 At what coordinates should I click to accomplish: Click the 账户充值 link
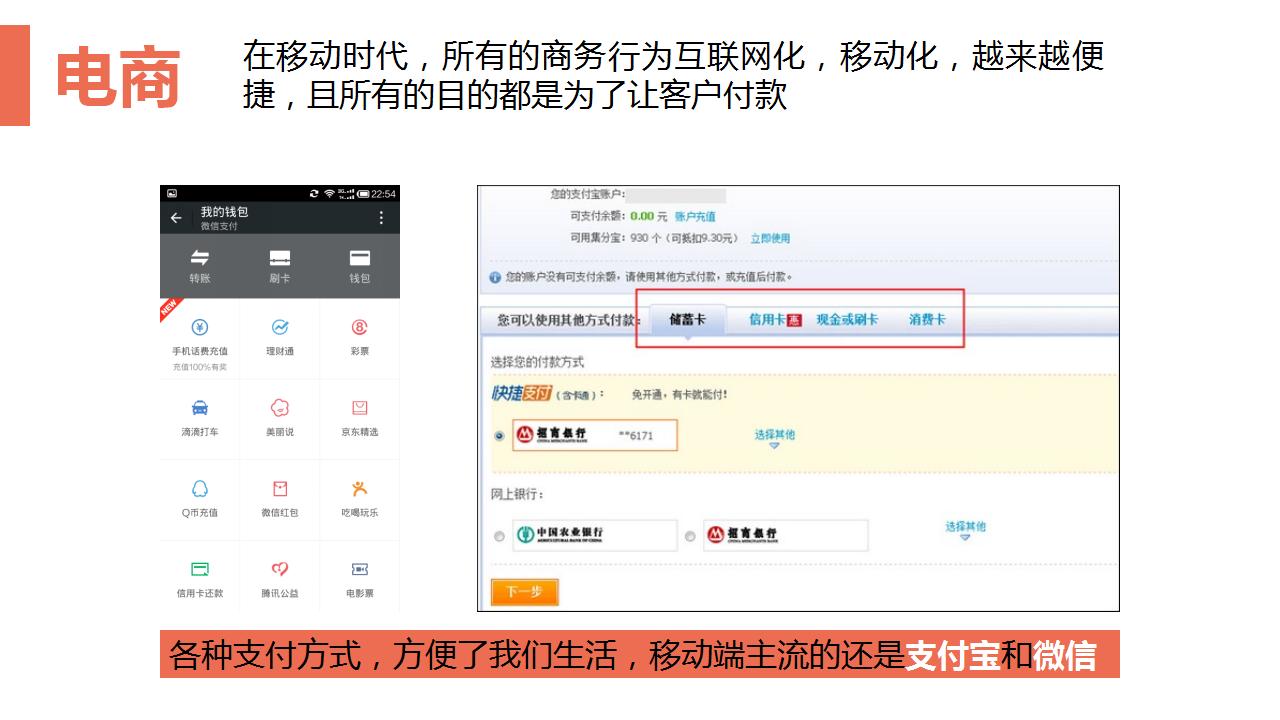(x=695, y=216)
